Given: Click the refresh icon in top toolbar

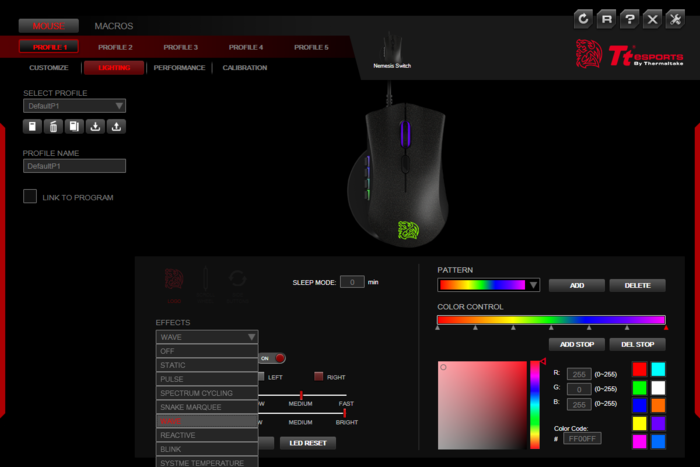Looking at the screenshot, I should pyautogui.click(x=583, y=19).
